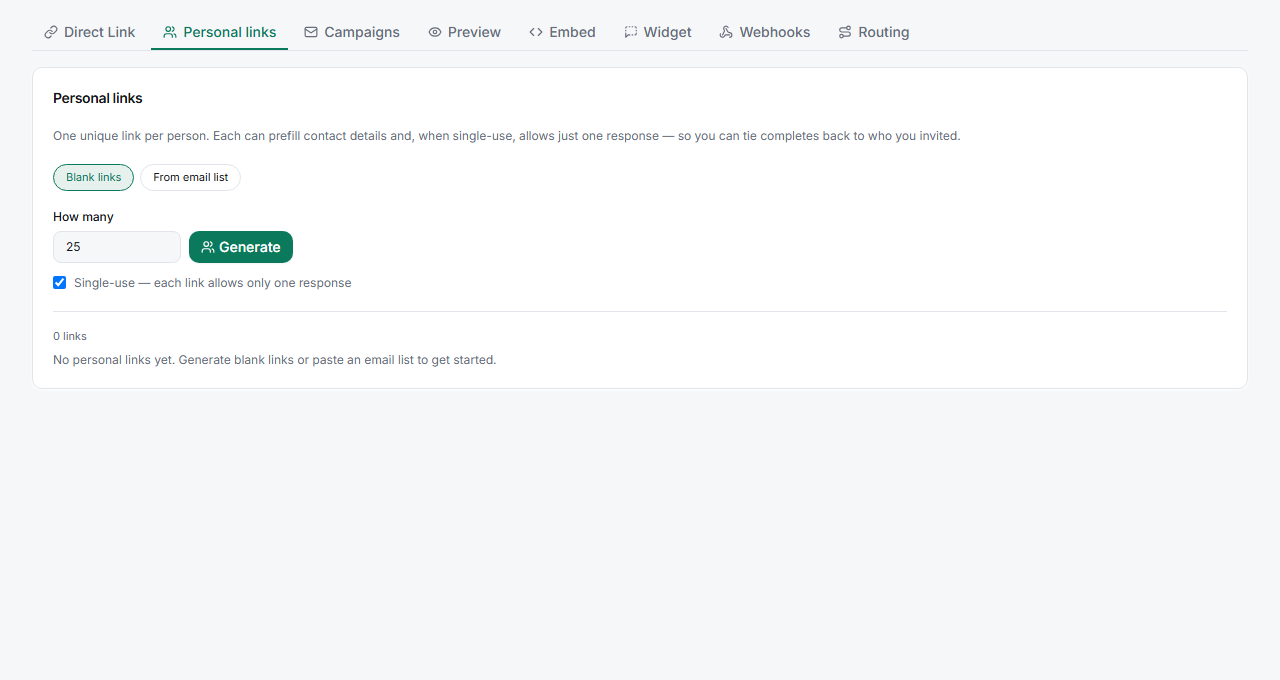Viewport: 1280px width, 680px height.
Task: Click the How many number field
Action: pos(117,247)
